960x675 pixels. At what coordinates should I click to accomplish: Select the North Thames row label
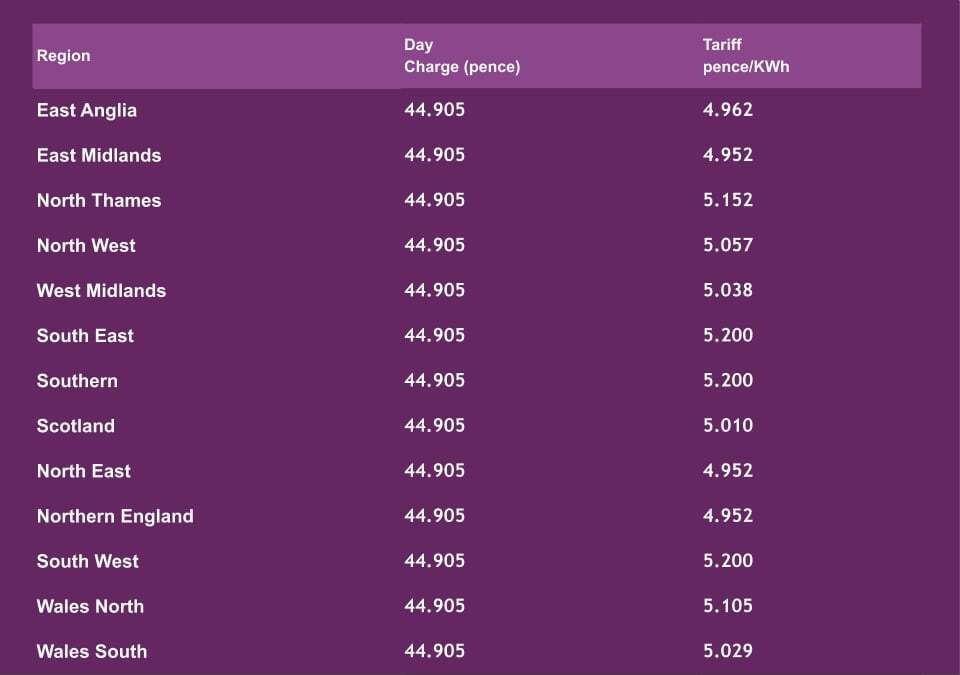click(x=99, y=200)
